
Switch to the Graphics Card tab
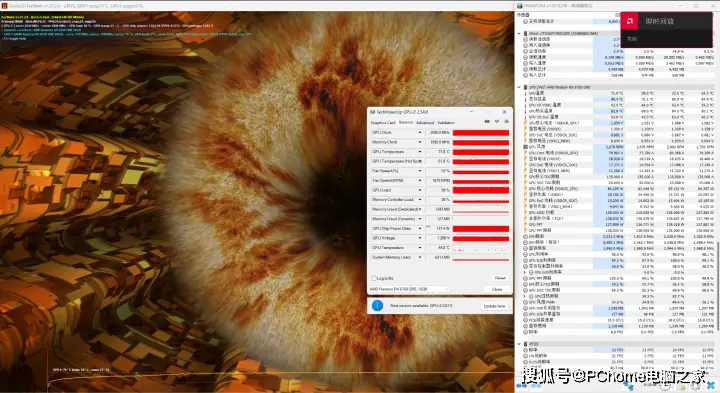tap(382, 123)
